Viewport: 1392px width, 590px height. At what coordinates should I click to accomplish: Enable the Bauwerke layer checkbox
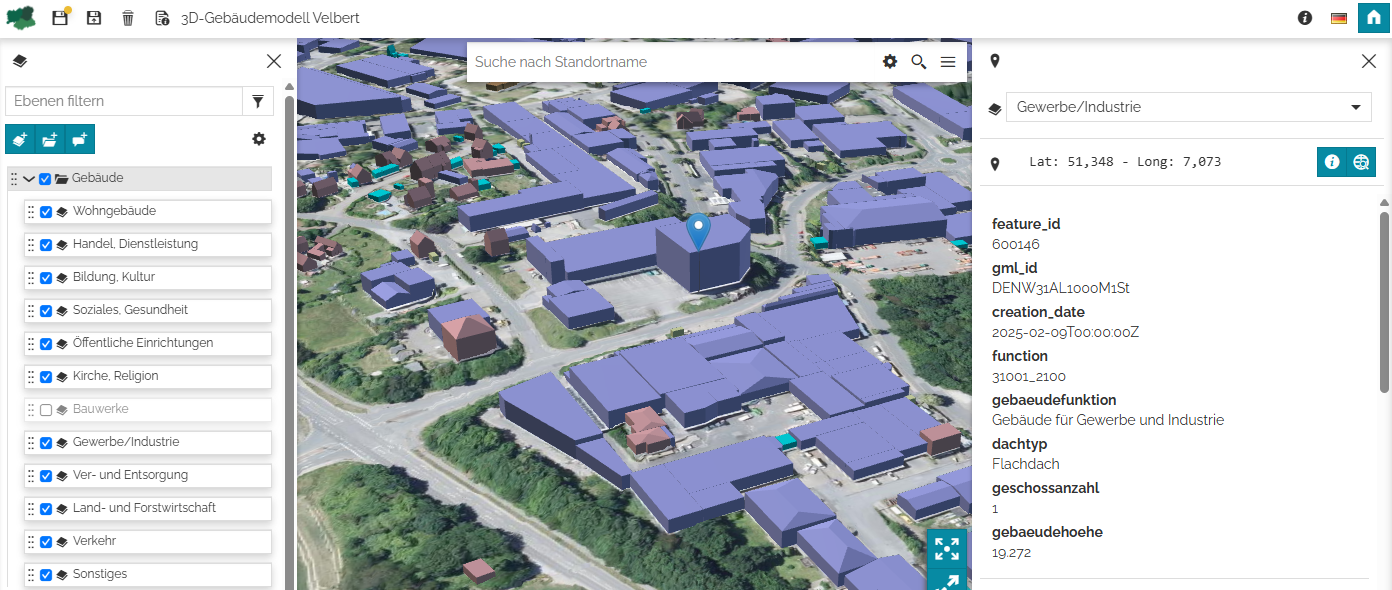click(x=46, y=410)
